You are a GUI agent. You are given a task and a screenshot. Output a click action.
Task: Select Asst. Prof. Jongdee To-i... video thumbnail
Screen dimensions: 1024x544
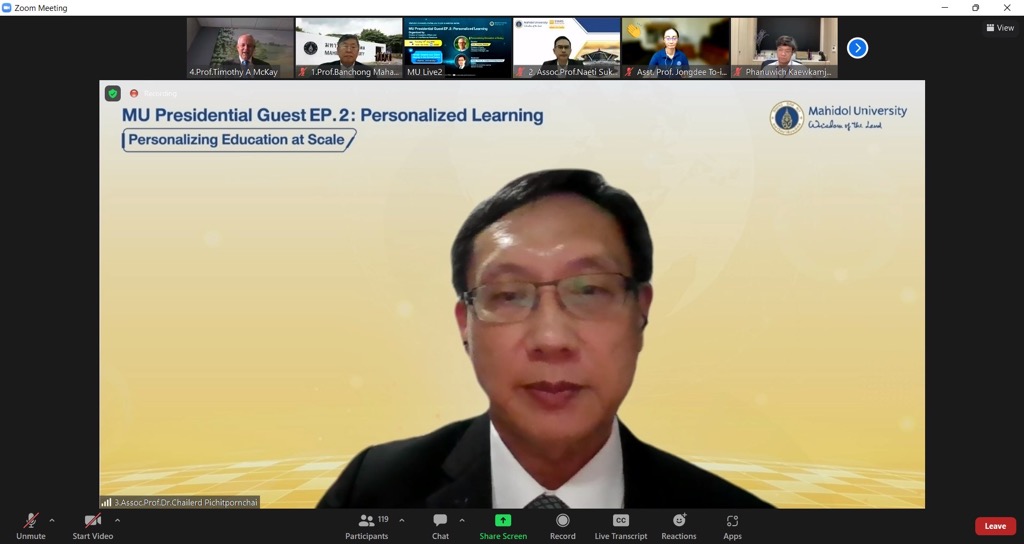click(x=675, y=48)
